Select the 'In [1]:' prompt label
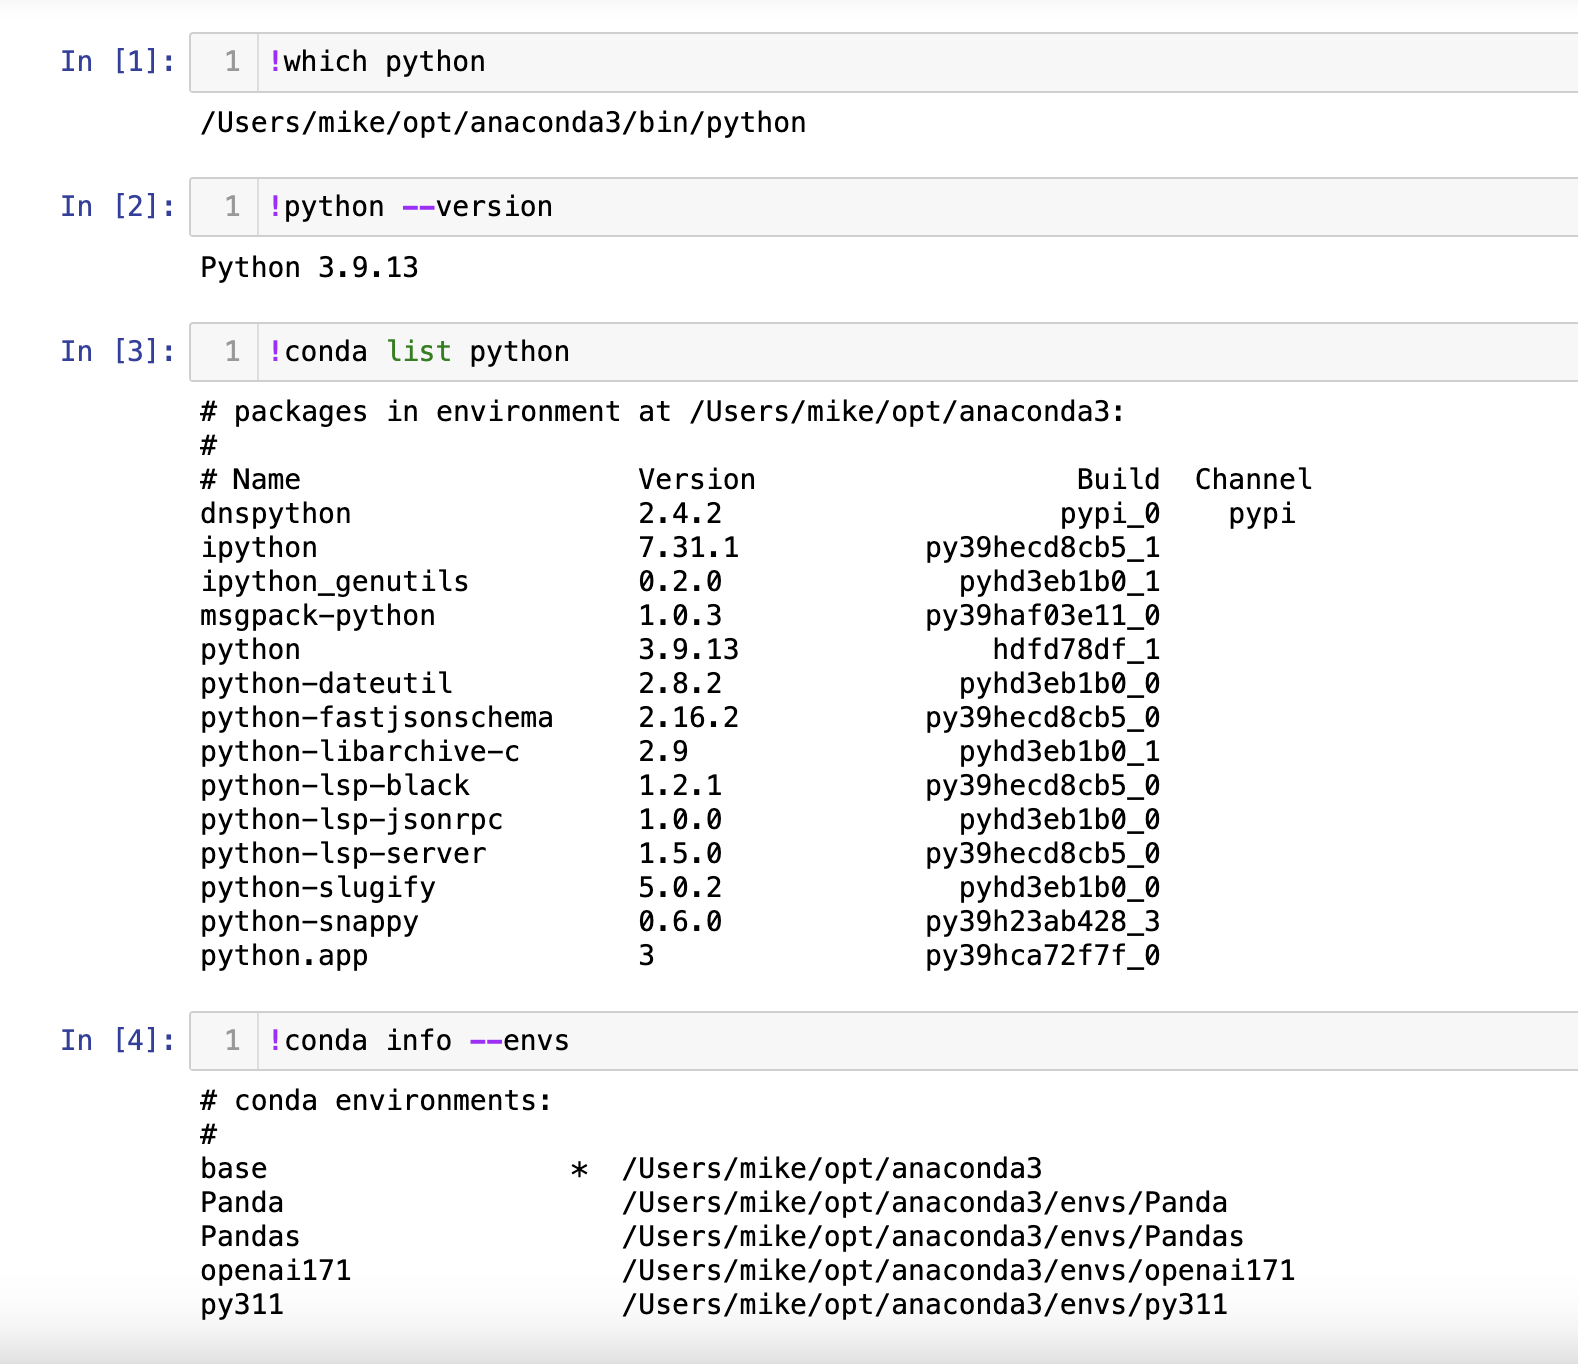Viewport: 1578px width, 1364px height. 118,62
